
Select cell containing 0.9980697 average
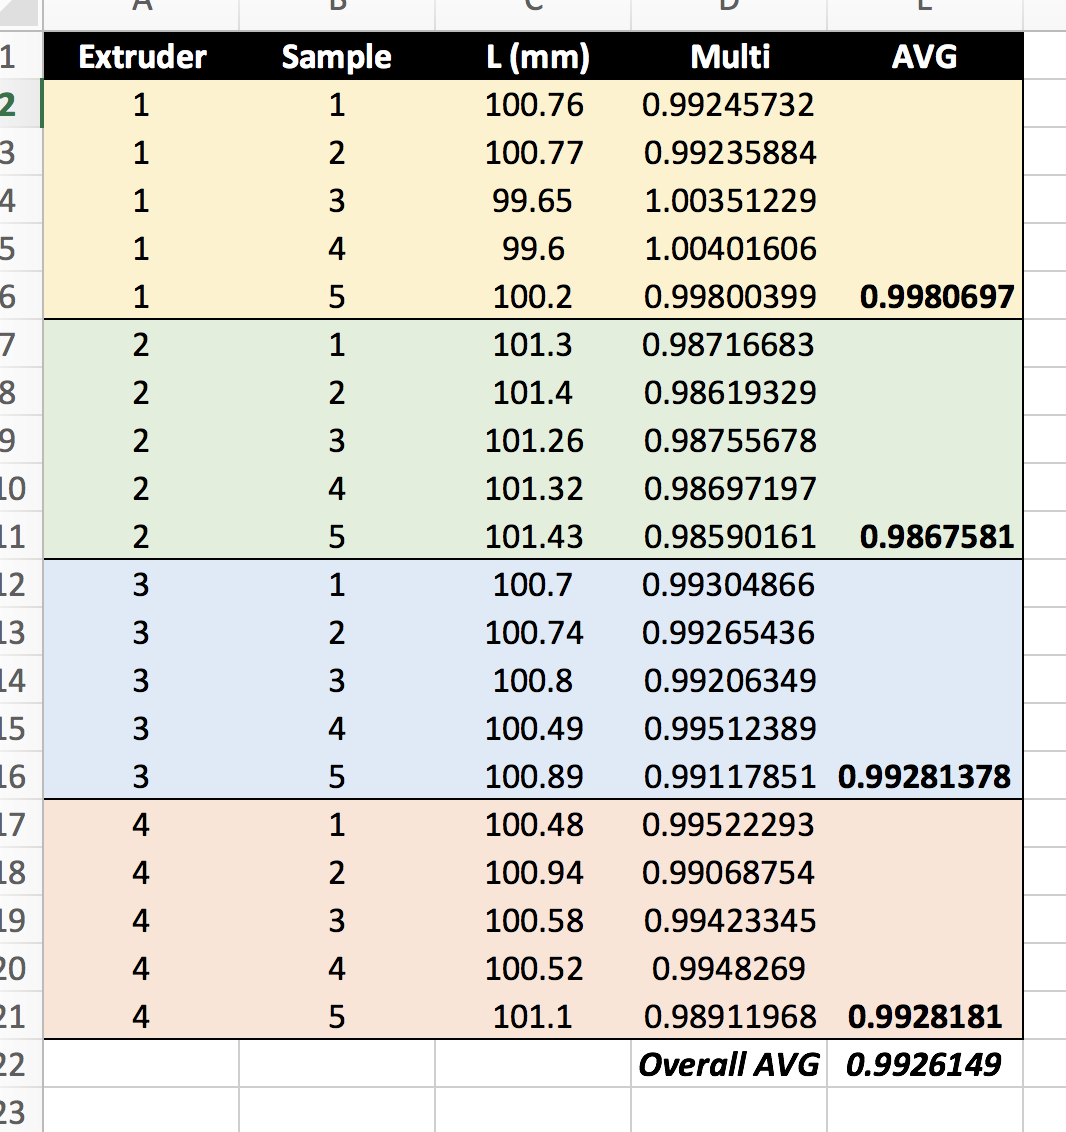(x=937, y=297)
